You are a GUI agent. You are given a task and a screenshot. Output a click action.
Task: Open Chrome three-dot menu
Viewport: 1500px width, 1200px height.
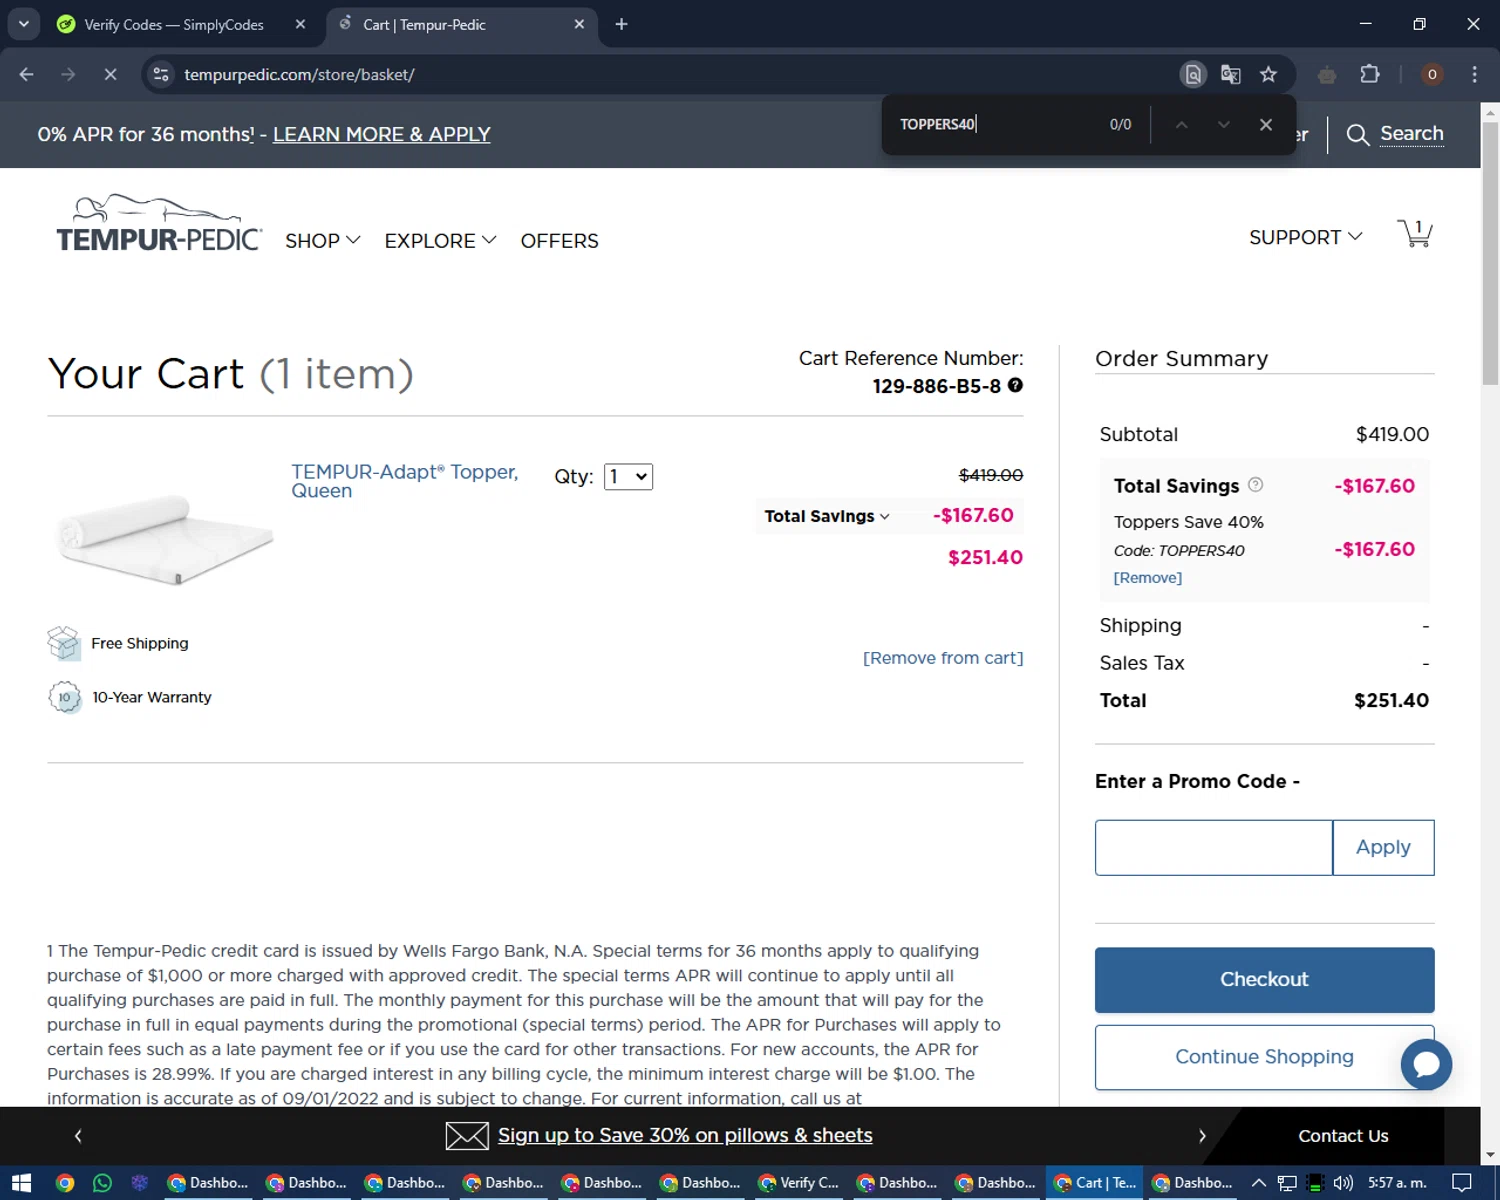[1474, 74]
